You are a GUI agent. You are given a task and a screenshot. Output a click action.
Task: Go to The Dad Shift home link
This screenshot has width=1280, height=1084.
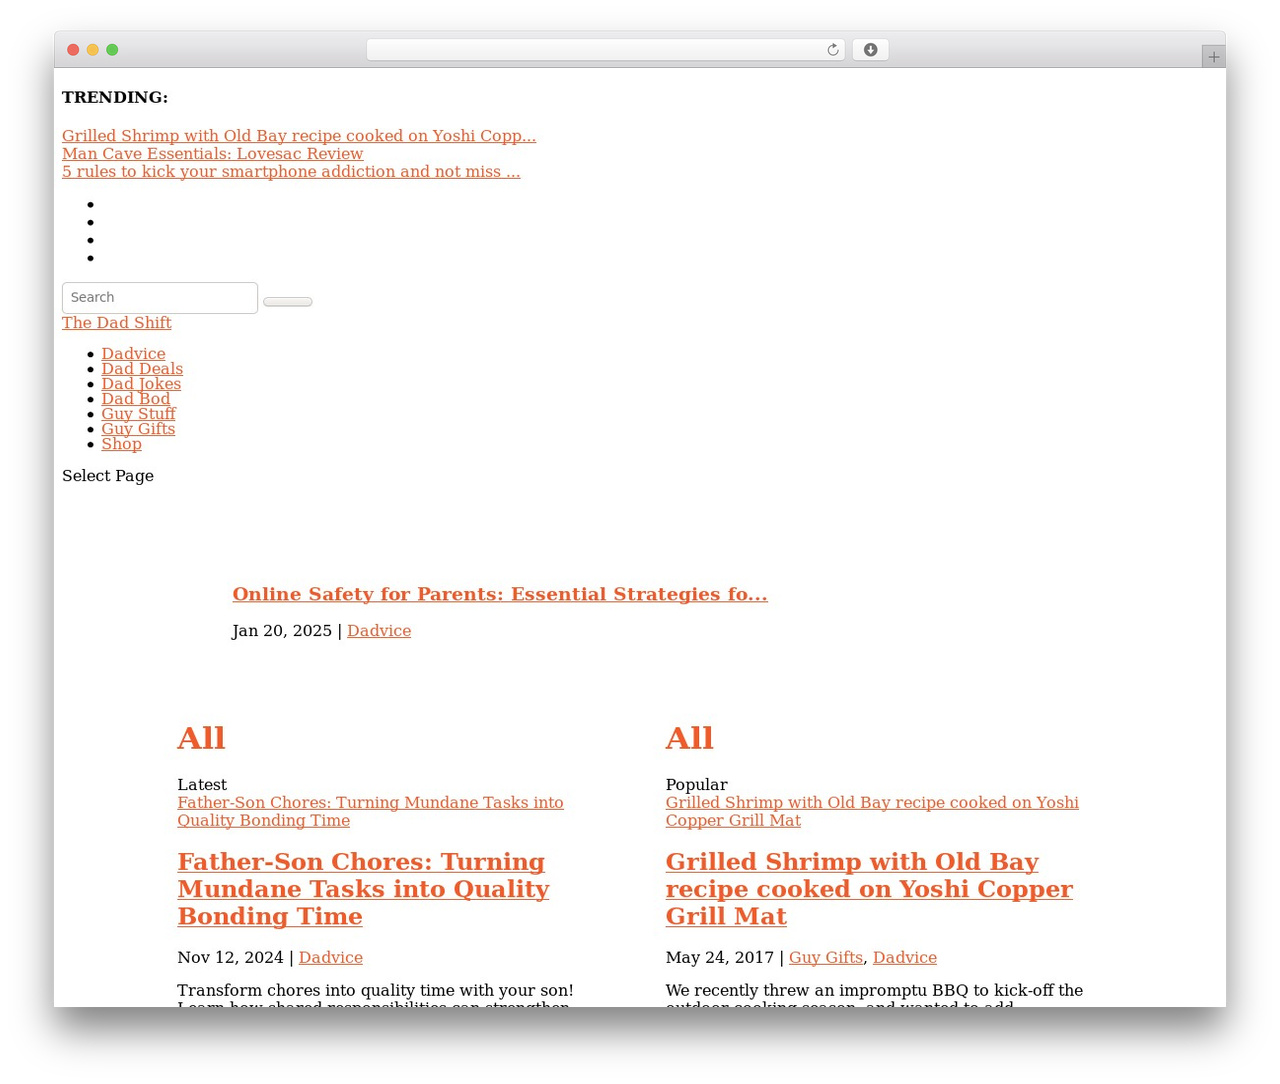(x=117, y=323)
